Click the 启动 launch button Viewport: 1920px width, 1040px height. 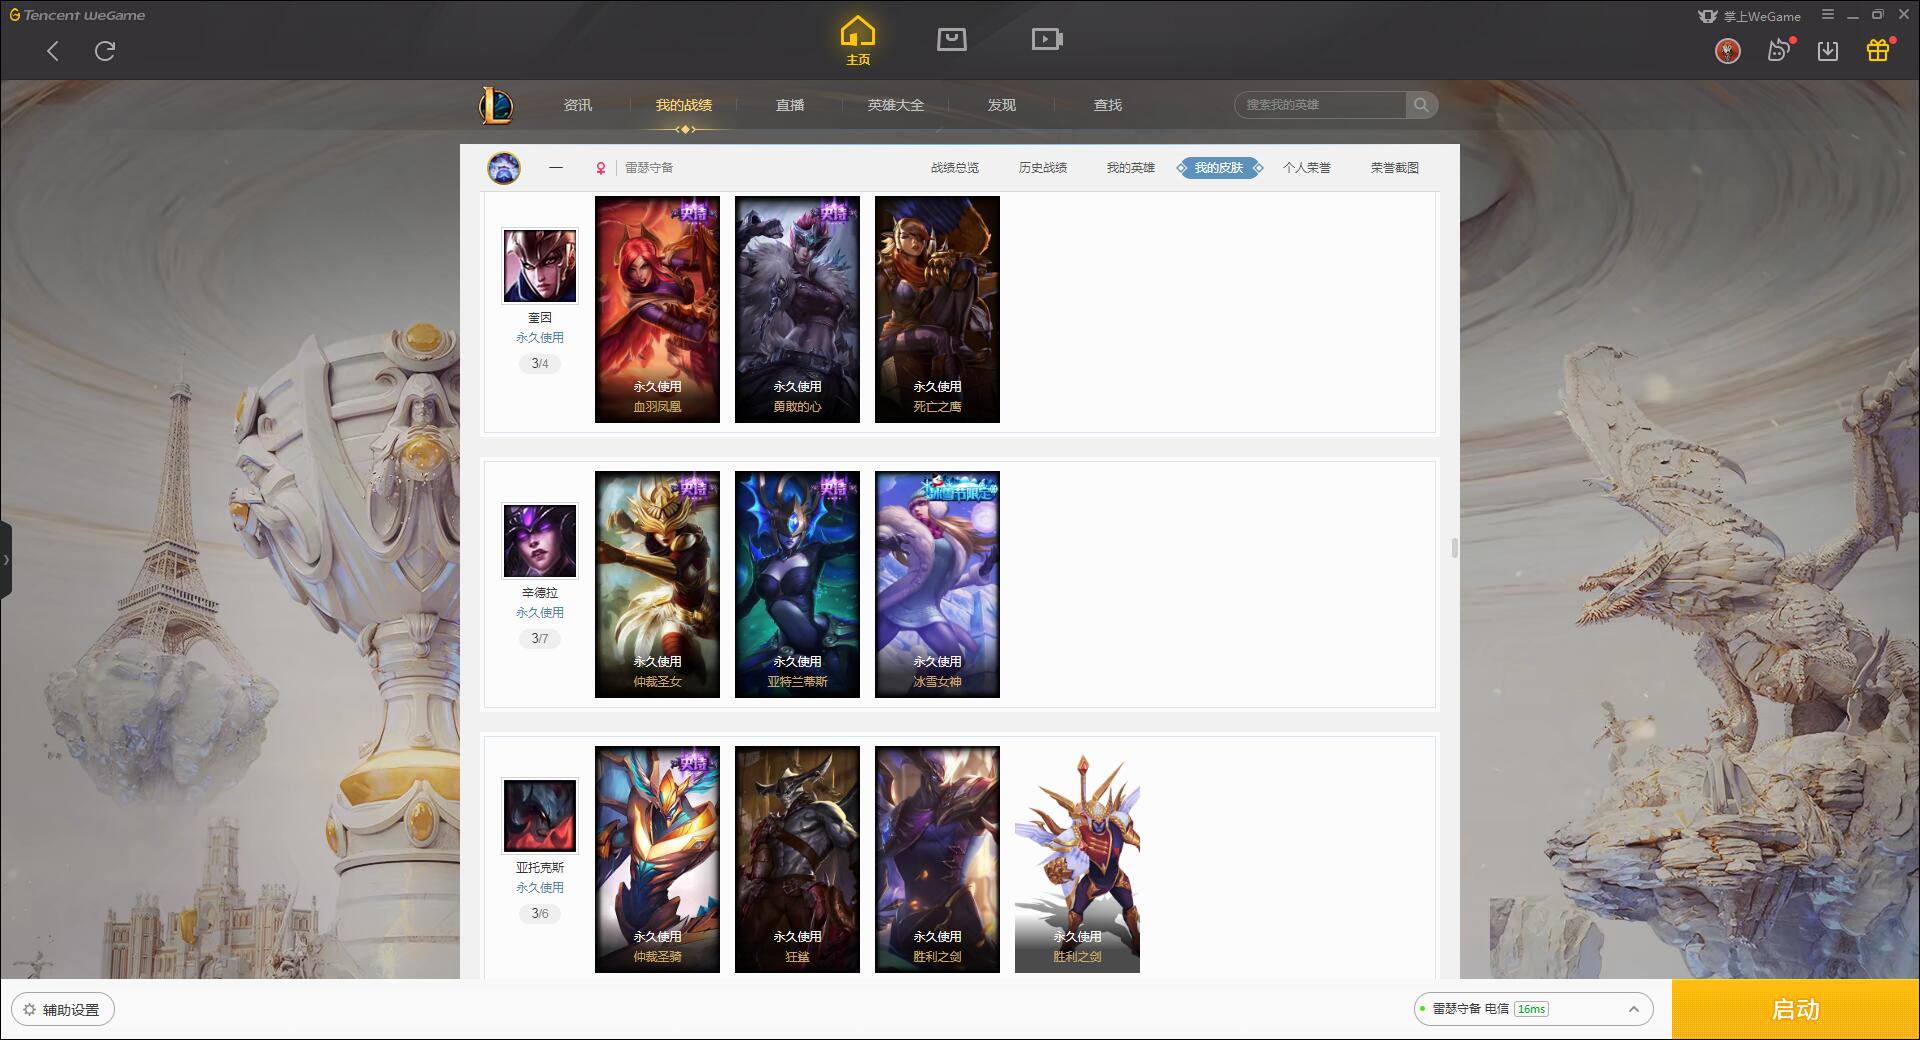pos(1795,1009)
